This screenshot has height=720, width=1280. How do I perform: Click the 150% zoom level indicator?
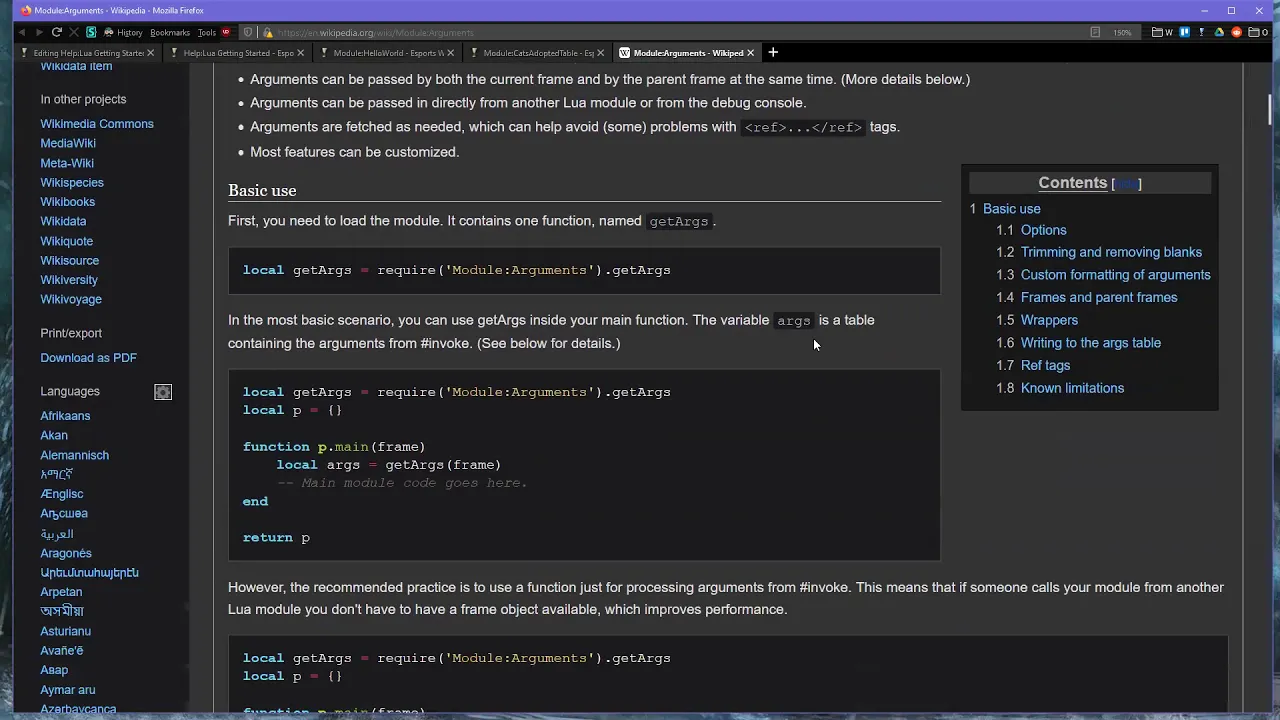[x=1123, y=32]
